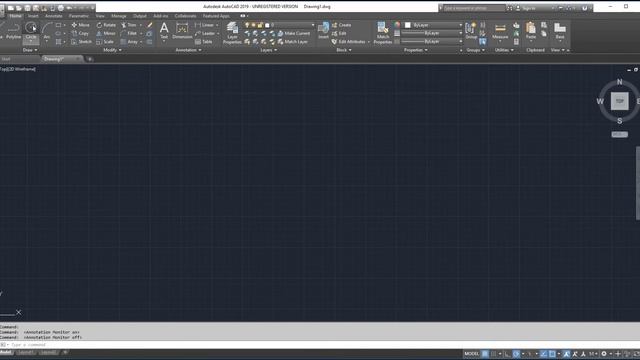Expand the Block panel
This screenshot has height=360, width=640.
[x=344, y=50]
